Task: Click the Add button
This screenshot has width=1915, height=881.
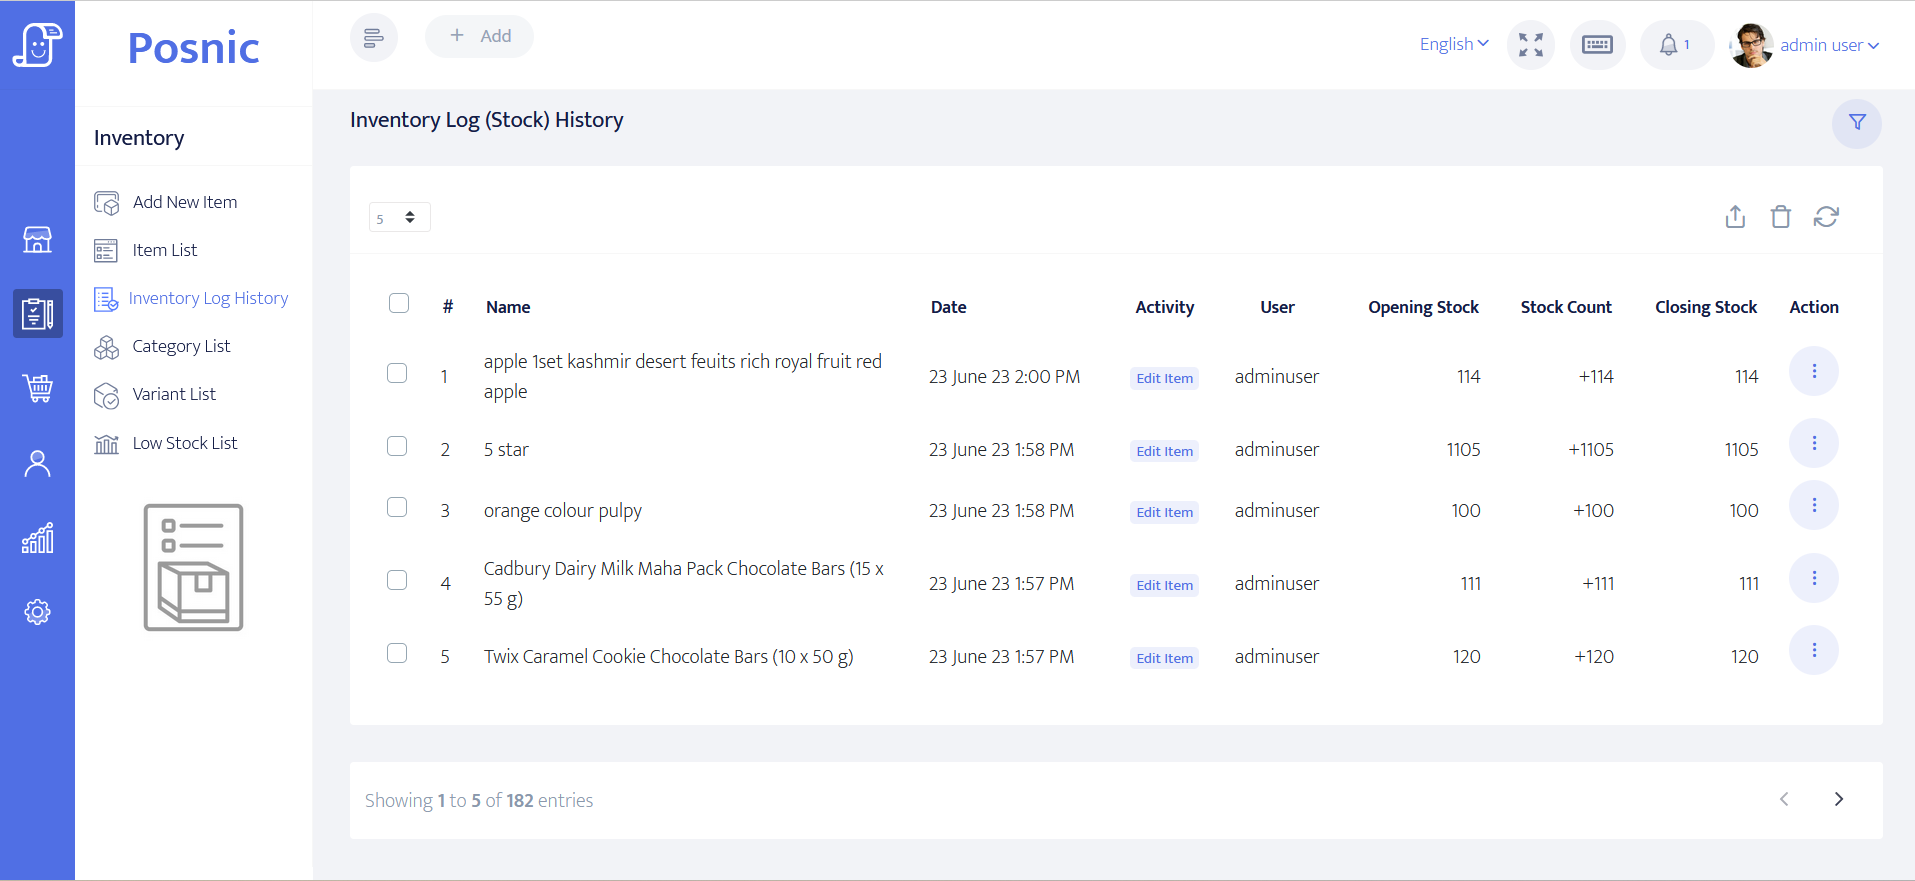Action: (x=479, y=36)
